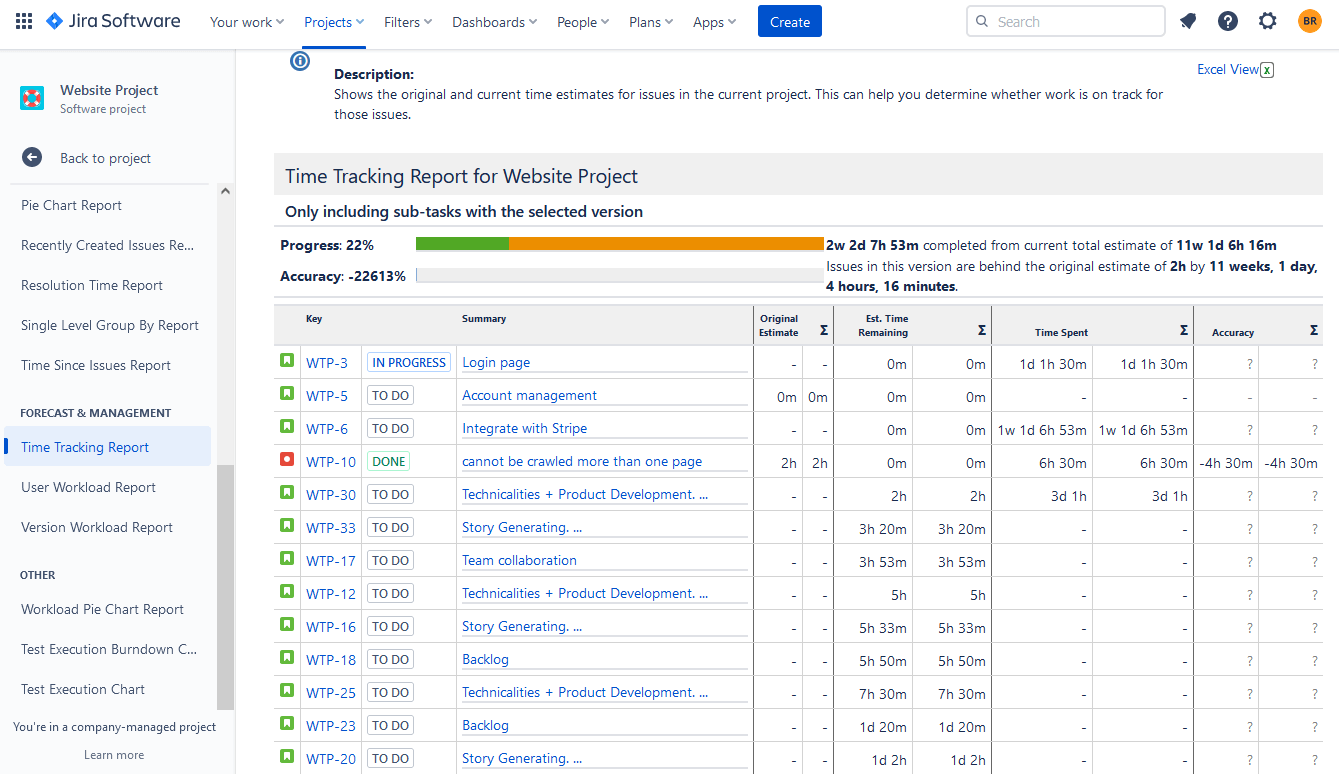
Task: Open the BR user profile avatar
Action: click(x=1310, y=21)
